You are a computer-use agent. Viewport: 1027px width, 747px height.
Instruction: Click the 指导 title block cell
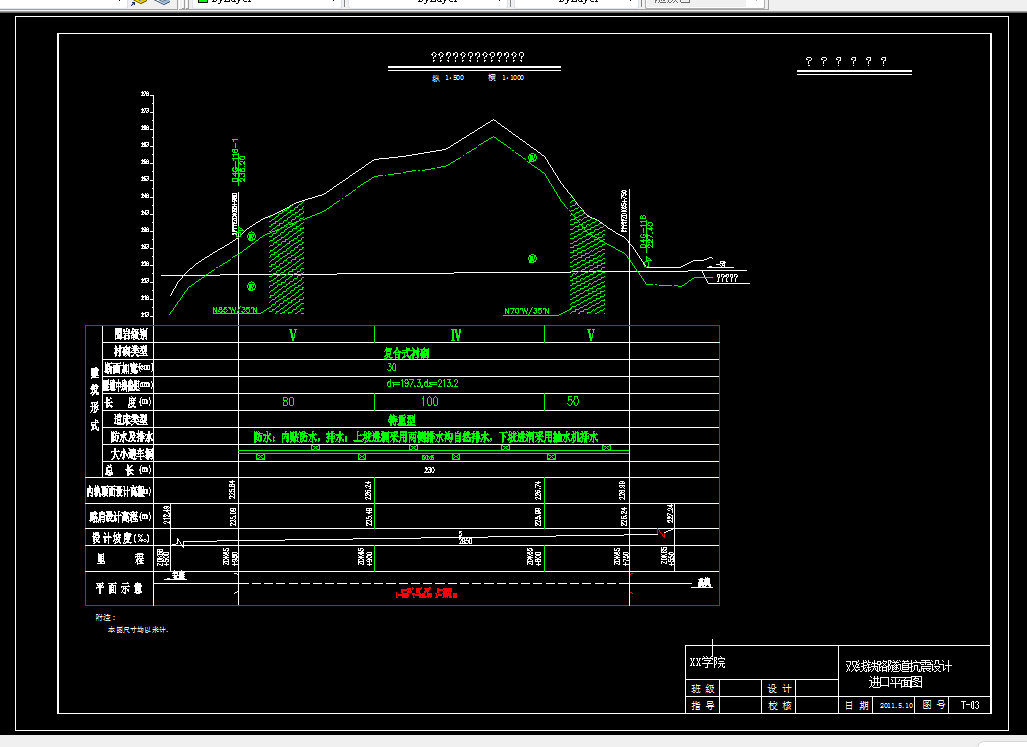click(703, 706)
